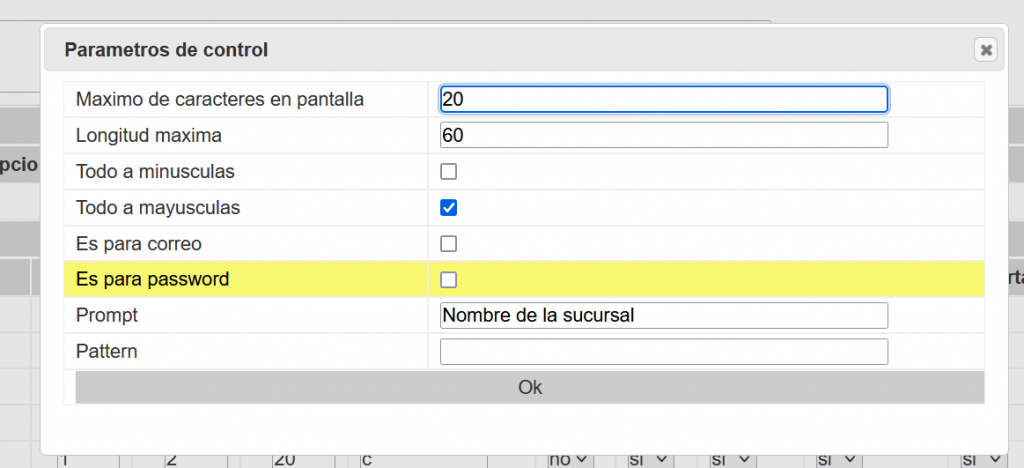Click the Longitud maxima input showing 60
This screenshot has height=468, width=1024.
(663, 135)
